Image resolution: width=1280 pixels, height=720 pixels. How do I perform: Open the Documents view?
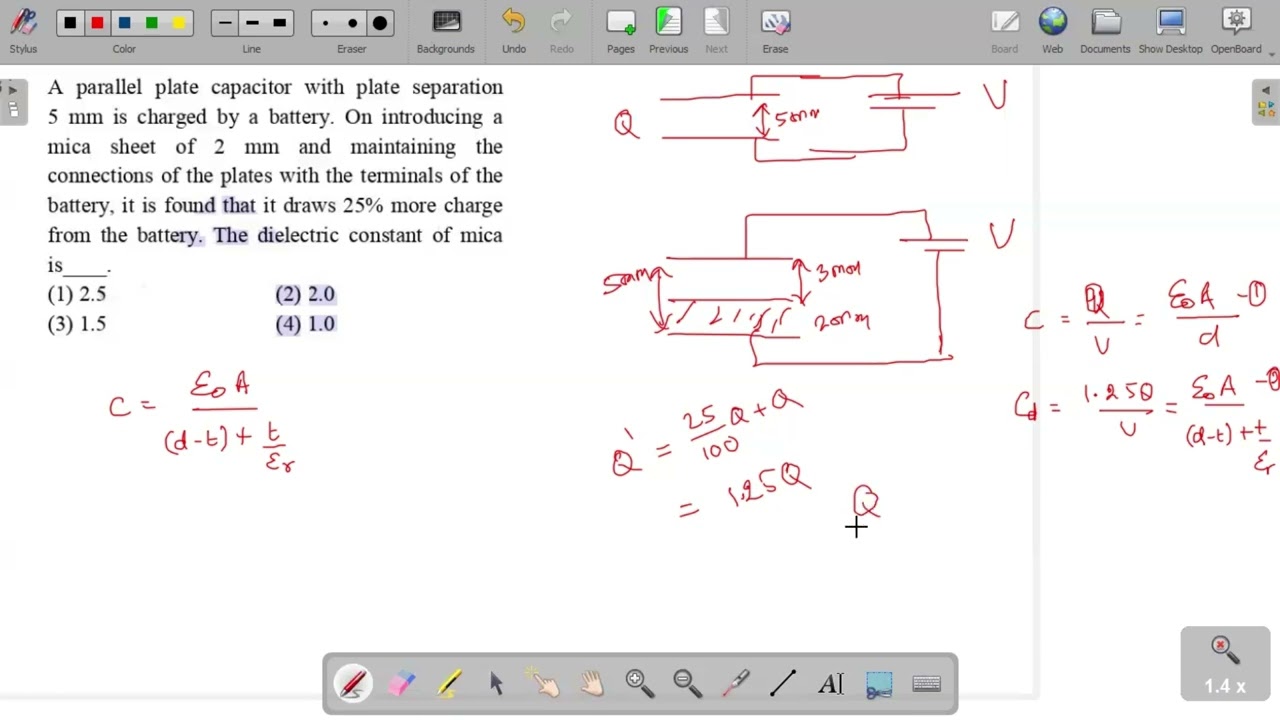tap(1106, 31)
